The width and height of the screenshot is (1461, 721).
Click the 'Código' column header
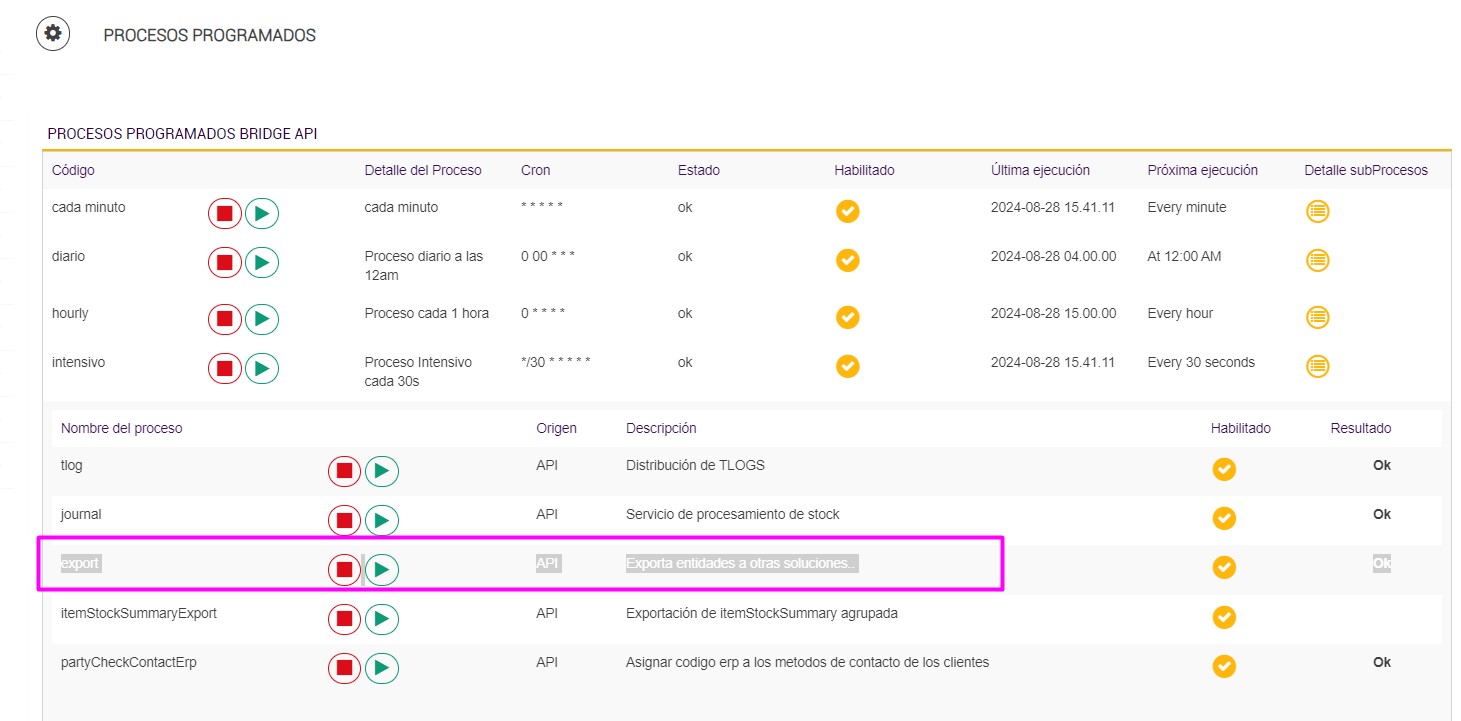[73, 170]
